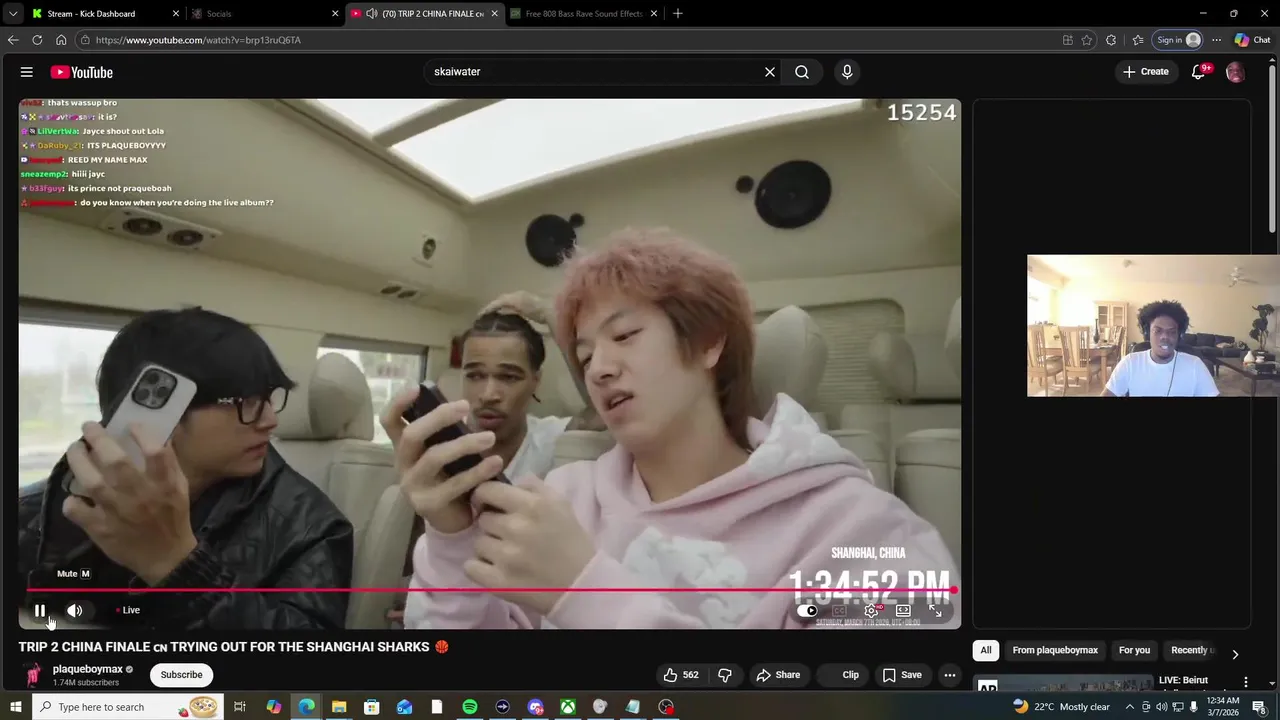Select the For you filter chip
This screenshot has height=720, width=1280.
pos(1134,650)
